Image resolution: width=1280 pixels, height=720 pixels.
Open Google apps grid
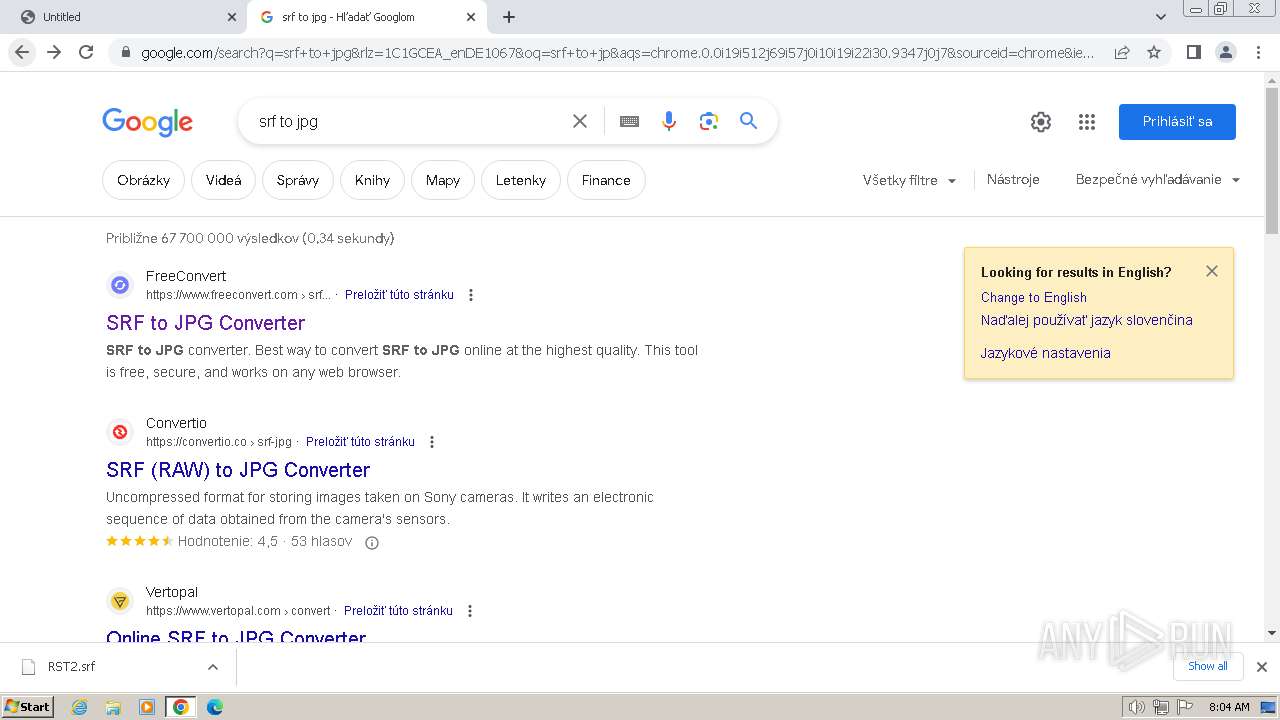point(1087,122)
